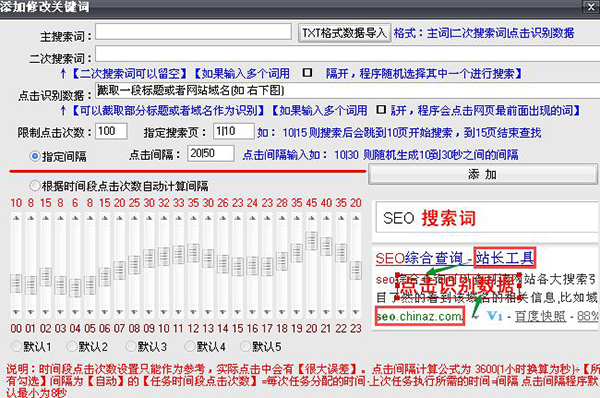The width and height of the screenshot is (600, 398).
Task: Click the 指定搜索页 field showing 1|10
Action: point(233,131)
